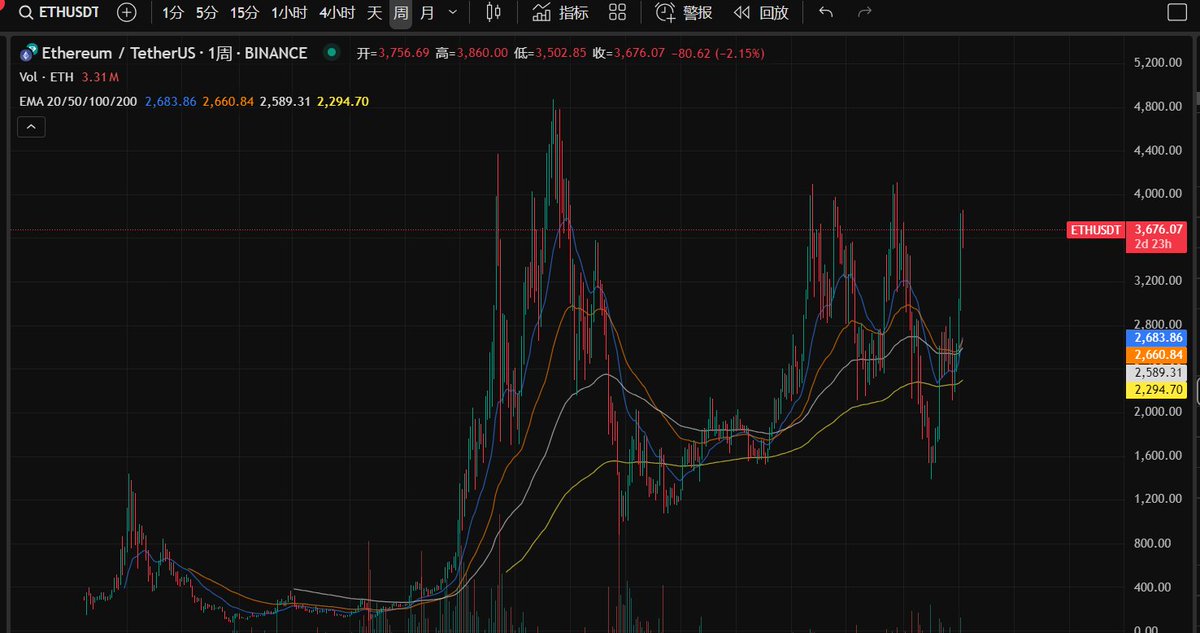Click the ETHUSDT price label on axis
This screenshot has width=1200, height=633.
pyautogui.click(x=1098, y=230)
